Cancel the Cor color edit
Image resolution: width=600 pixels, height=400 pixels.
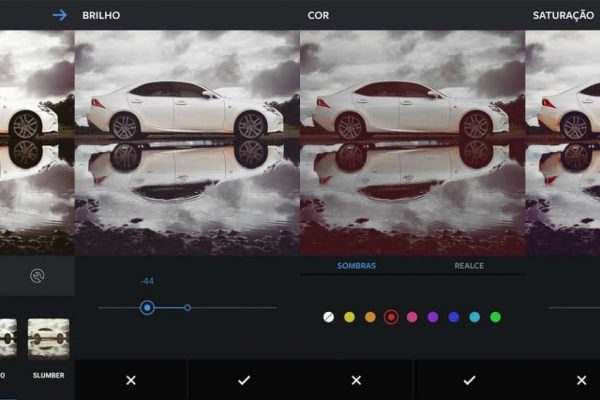click(356, 380)
